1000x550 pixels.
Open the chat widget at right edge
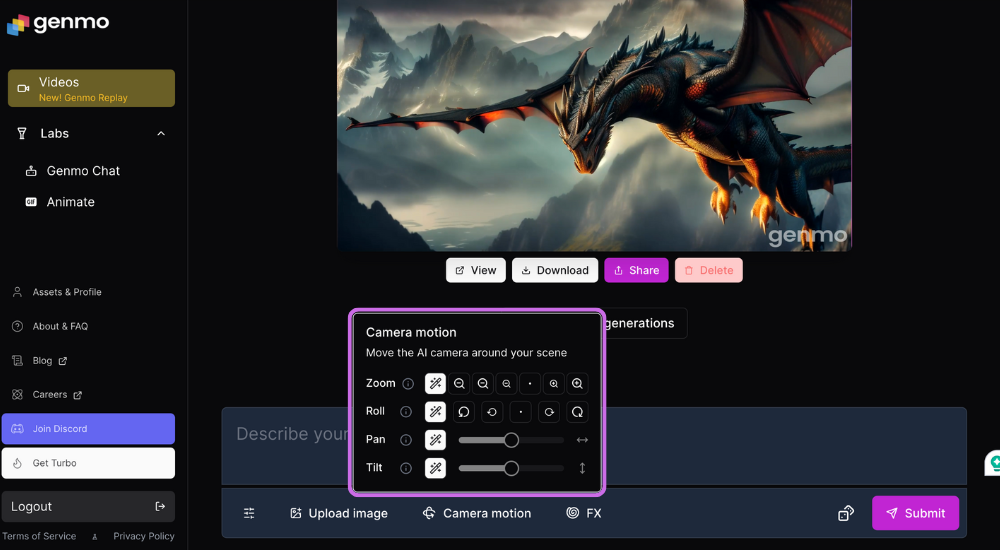coord(992,463)
